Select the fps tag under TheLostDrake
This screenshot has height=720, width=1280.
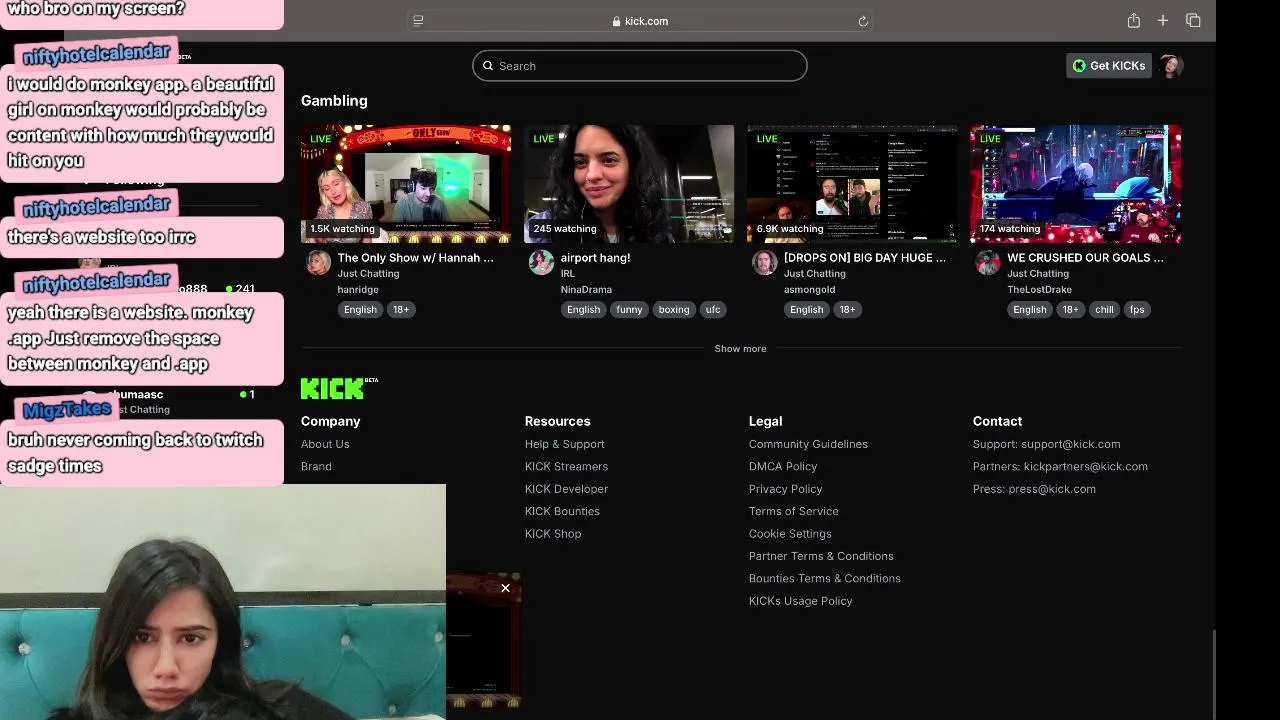click(1137, 310)
